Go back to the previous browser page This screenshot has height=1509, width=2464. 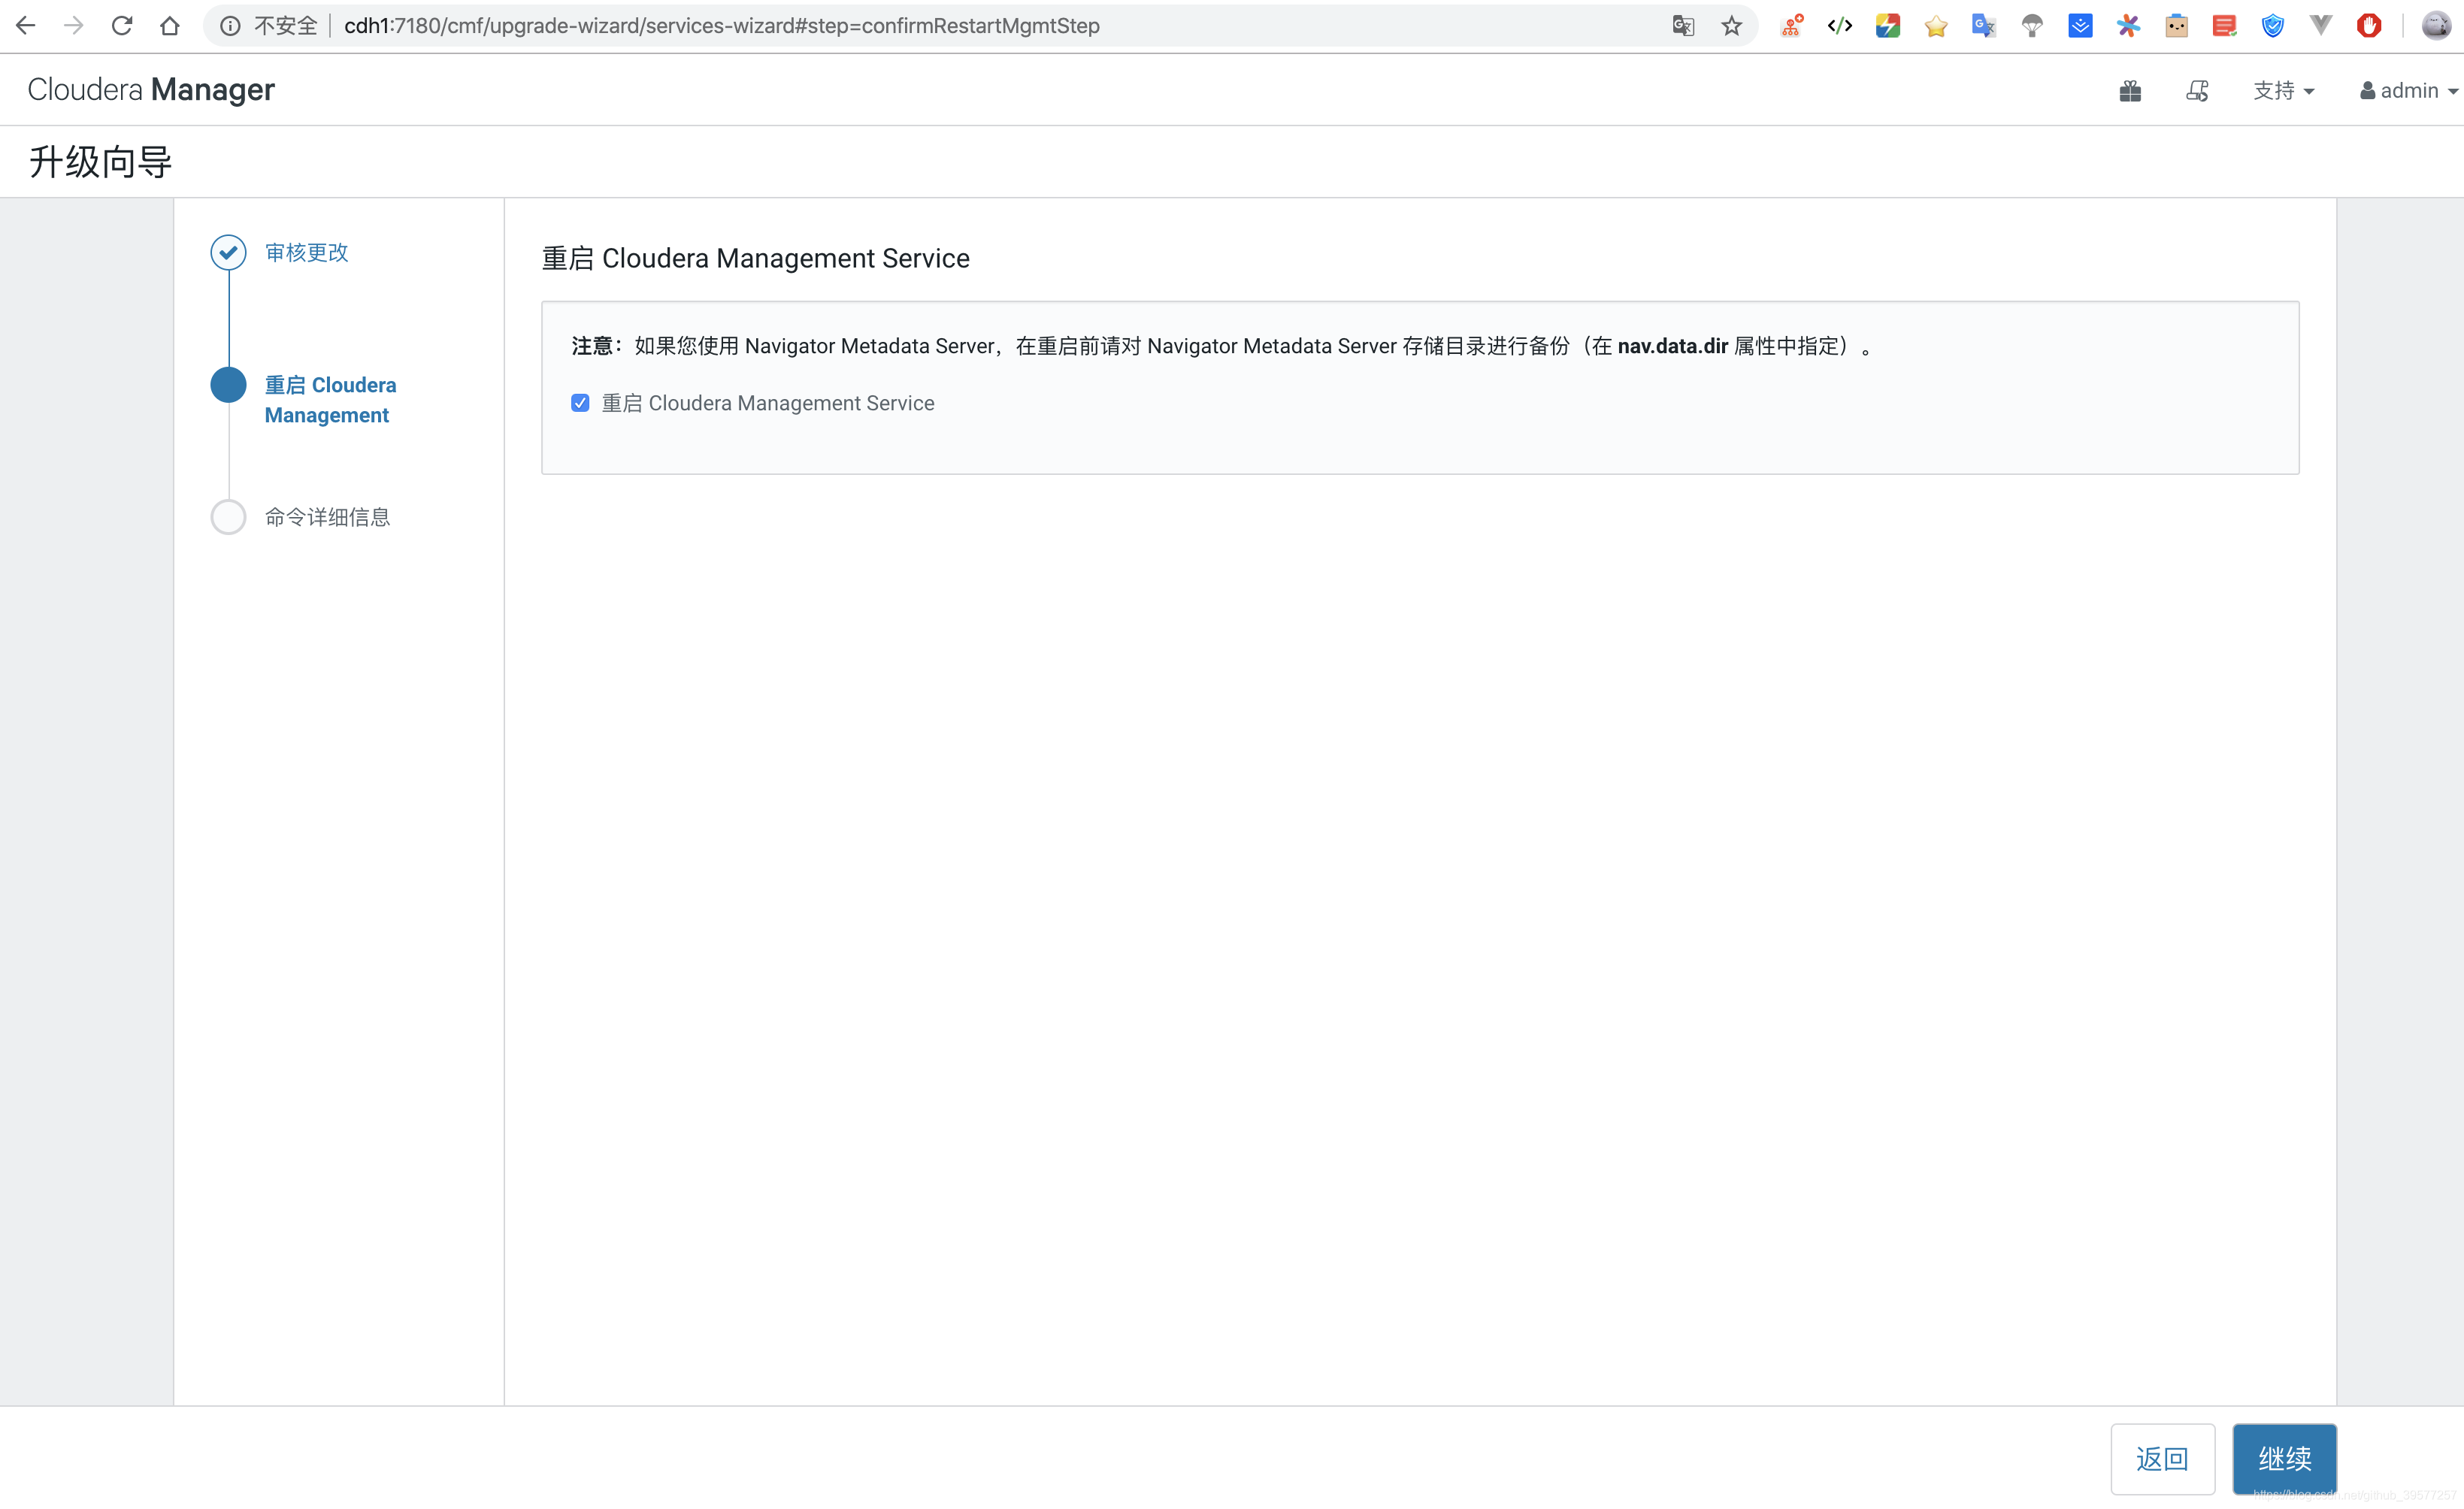tap(26, 26)
